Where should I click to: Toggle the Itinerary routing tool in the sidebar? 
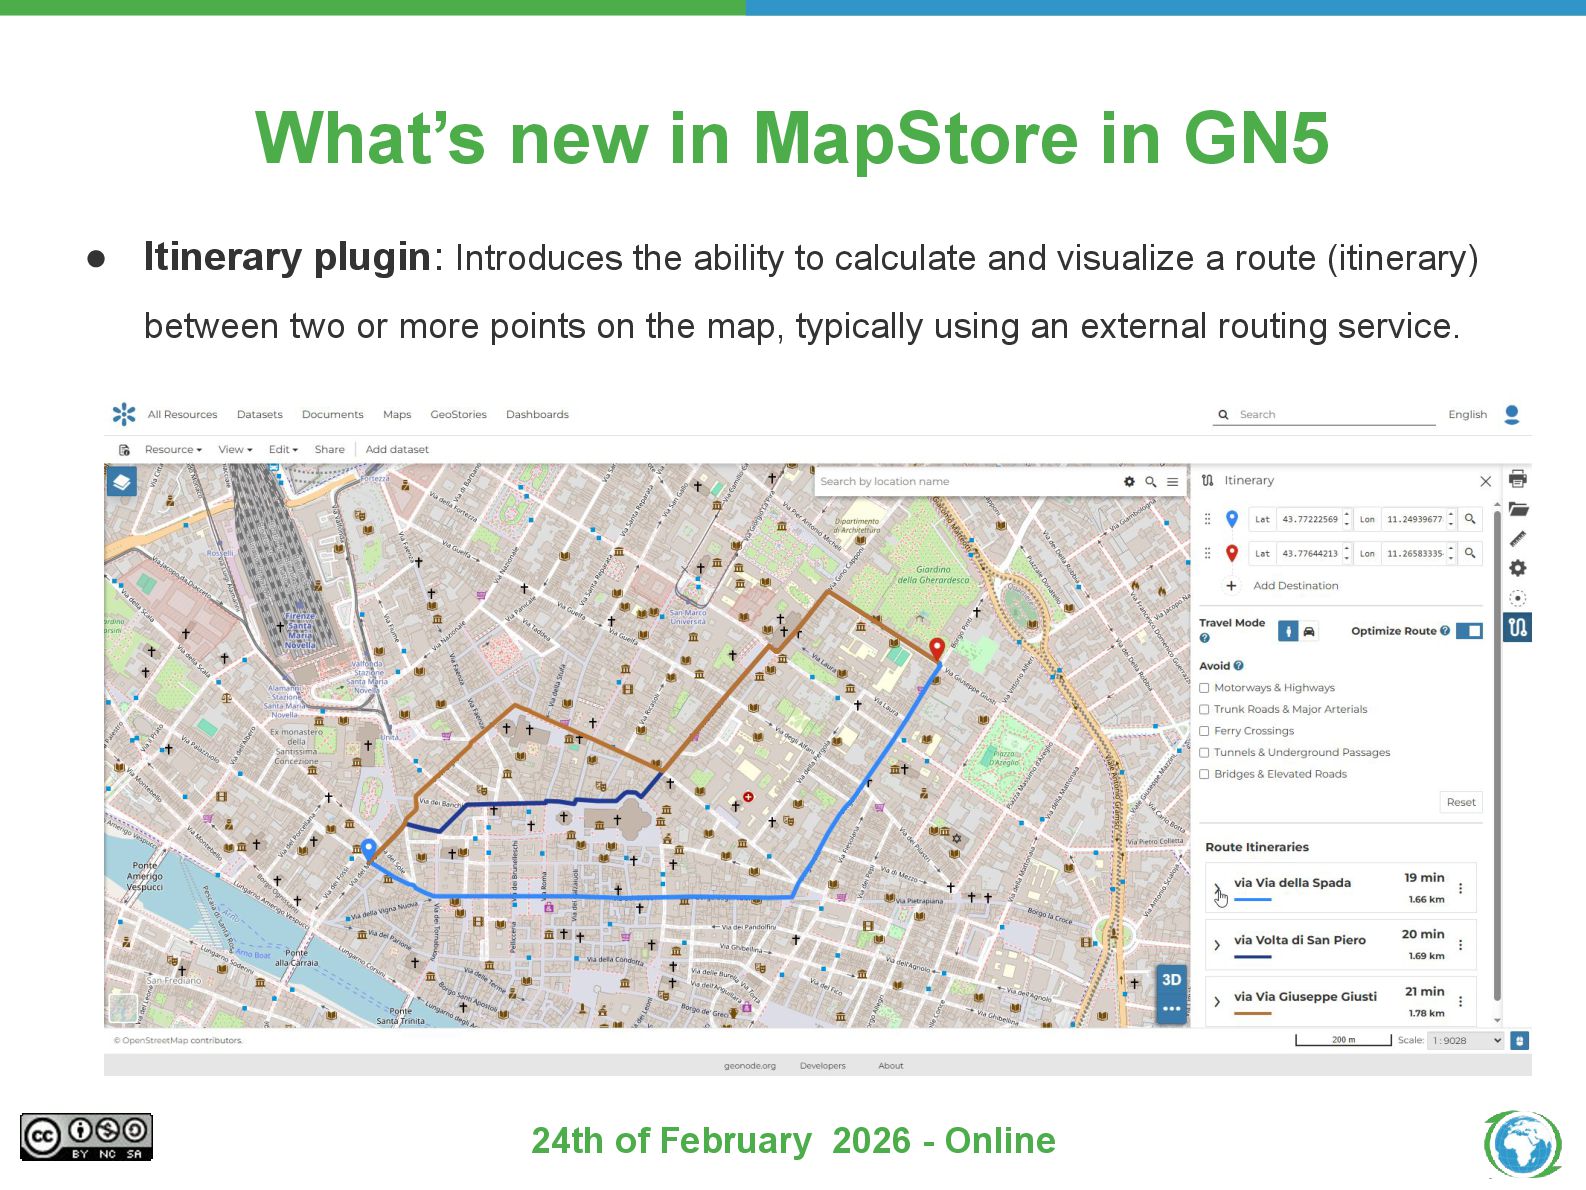[1518, 628]
